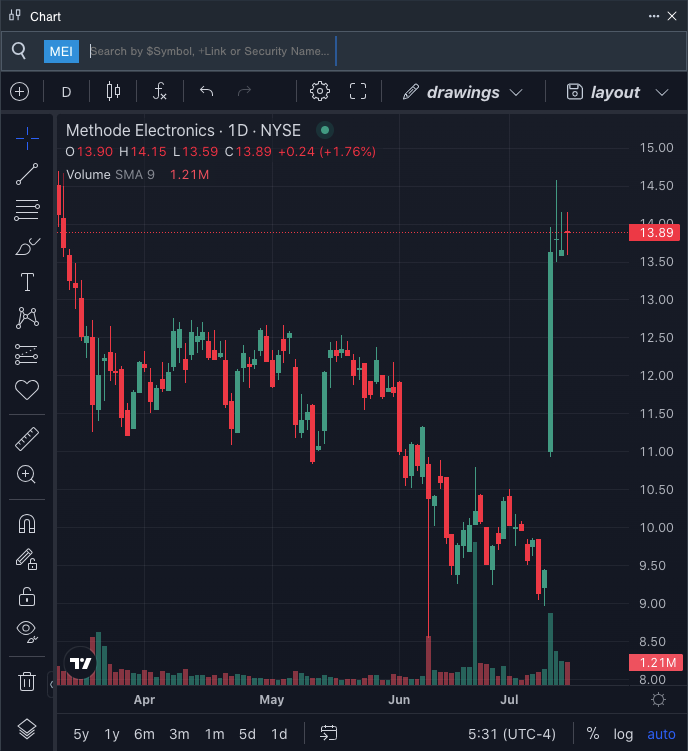Viewport: 688px width, 751px height.
Task: Select the brush drawing tool
Action: (x=27, y=246)
